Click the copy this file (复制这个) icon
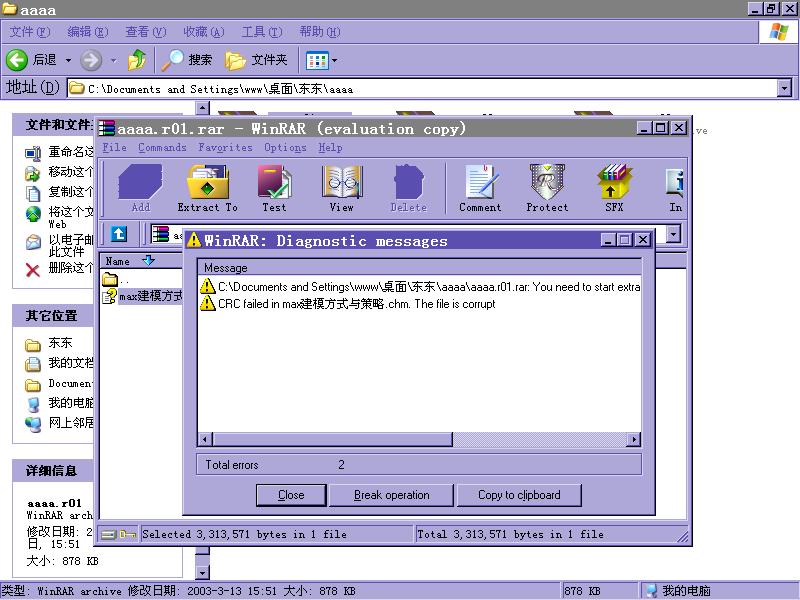The width and height of the screenshot is (800, 600). (x=33, y=193)
